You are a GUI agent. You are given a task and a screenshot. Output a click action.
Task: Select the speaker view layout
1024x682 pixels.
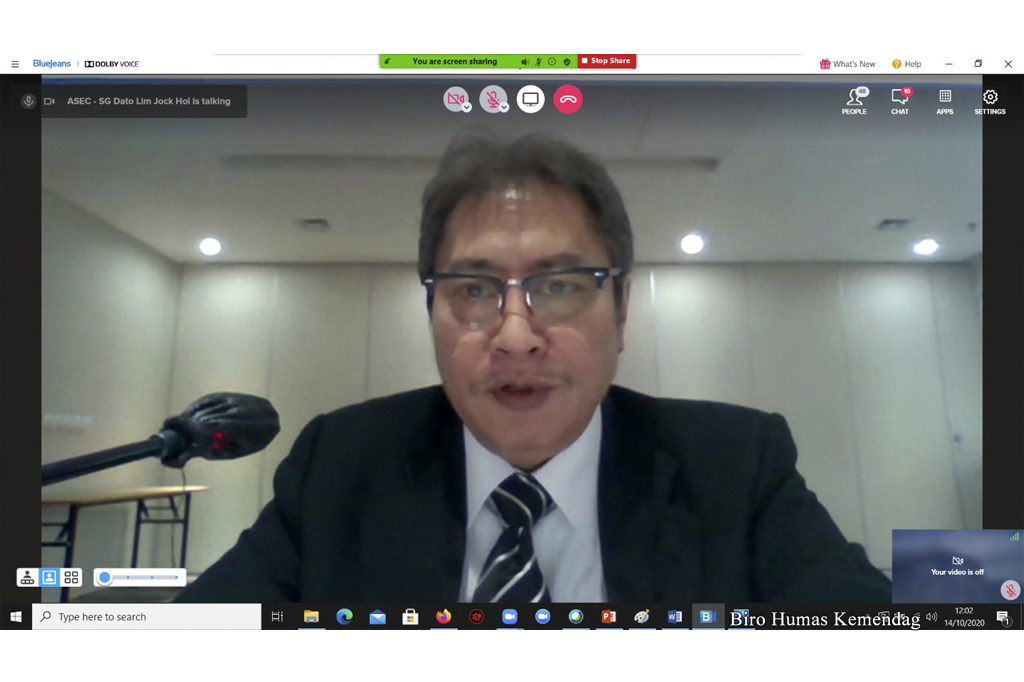pyautogui.click(x=49, y=578)
